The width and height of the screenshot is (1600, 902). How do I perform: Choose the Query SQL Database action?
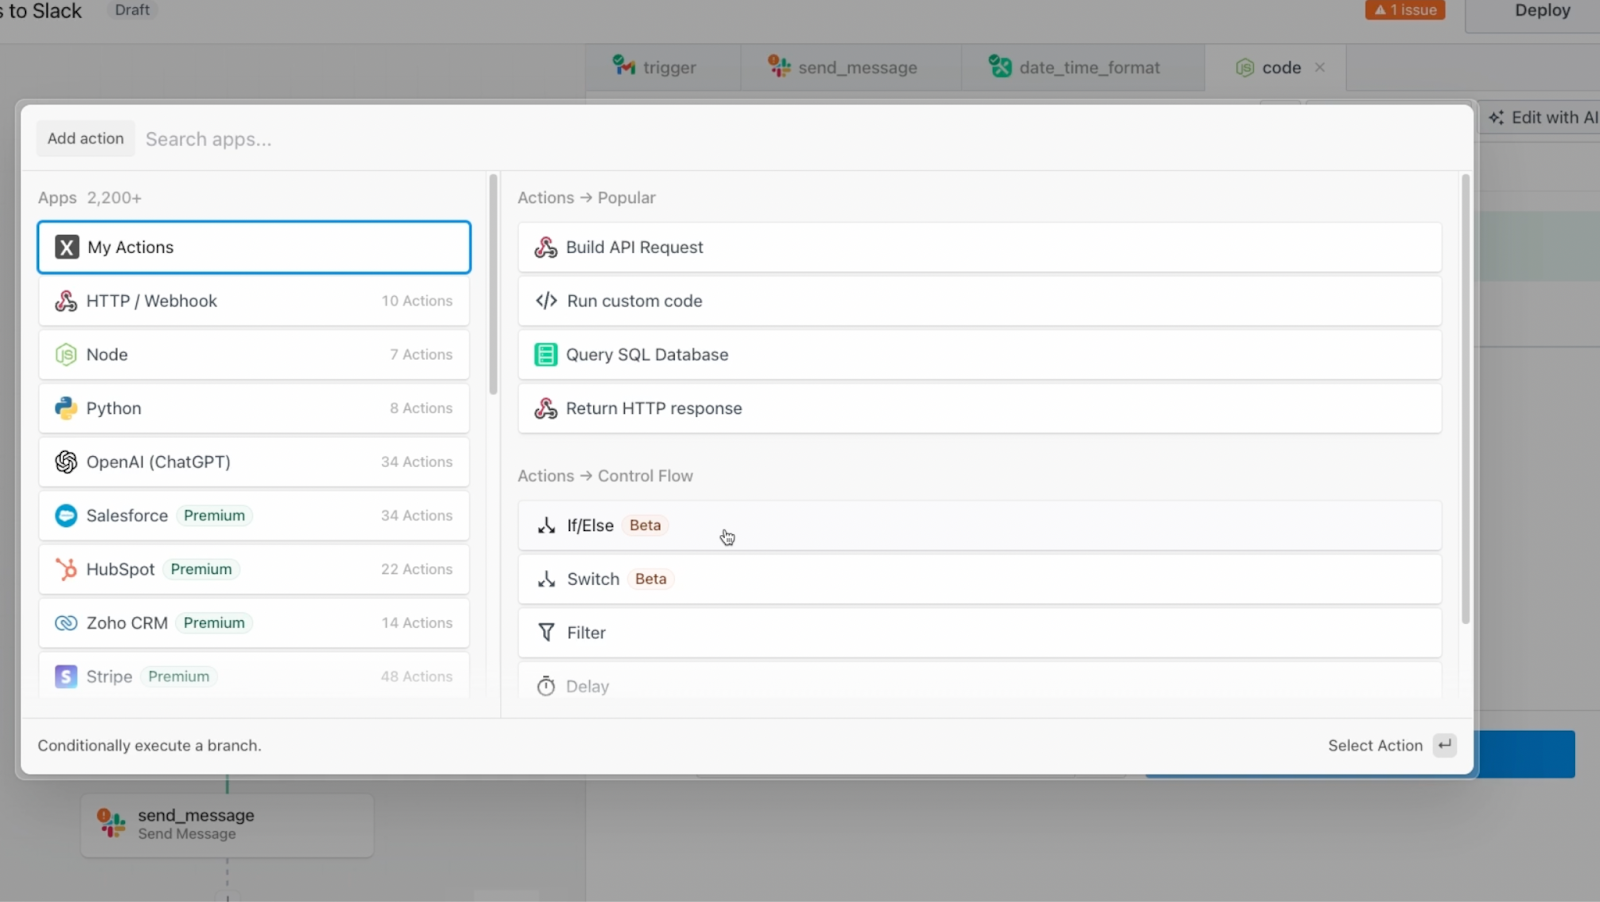pos(979,355)
